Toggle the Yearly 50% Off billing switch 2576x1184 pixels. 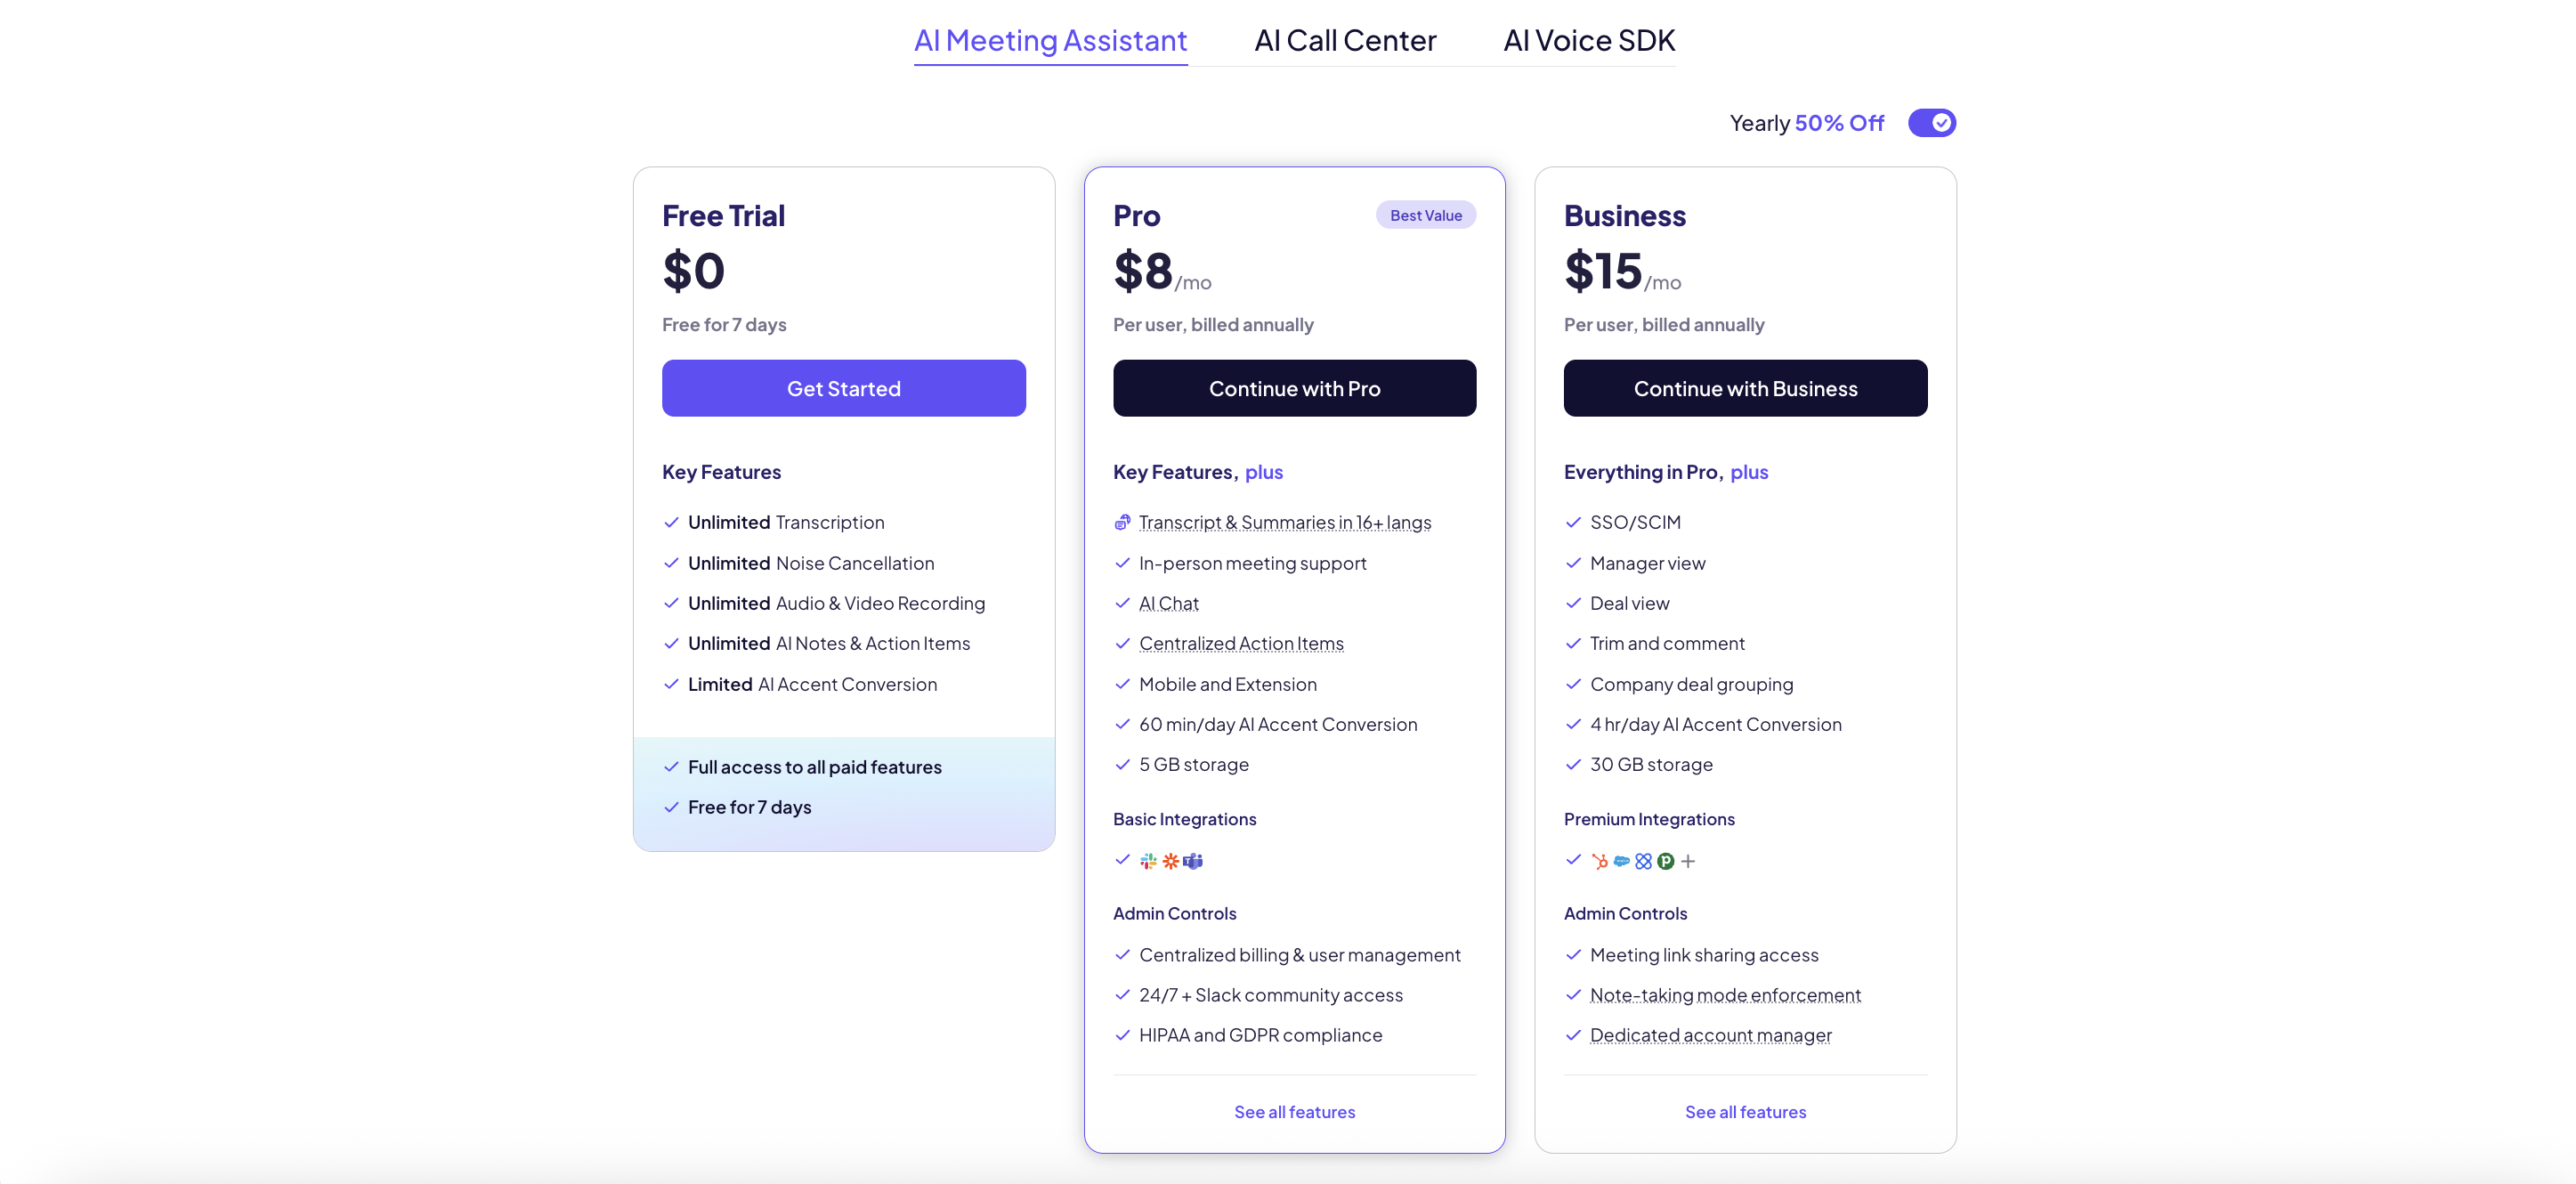pos(1931,123)
